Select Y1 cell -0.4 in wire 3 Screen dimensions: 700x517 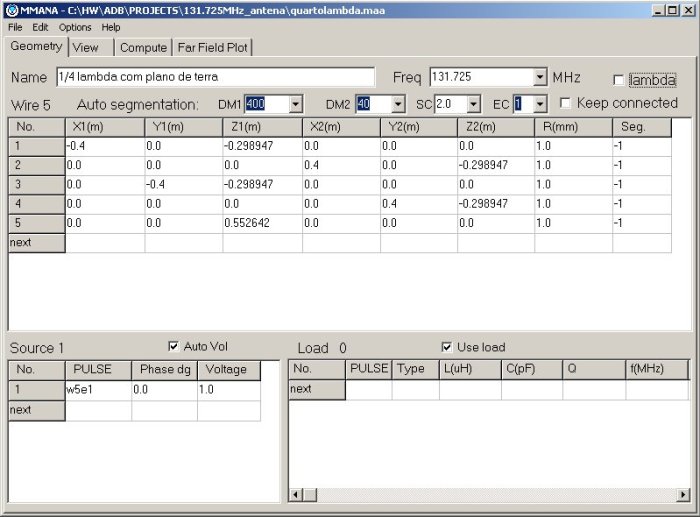pyautogui.click(x=183, y=185)
